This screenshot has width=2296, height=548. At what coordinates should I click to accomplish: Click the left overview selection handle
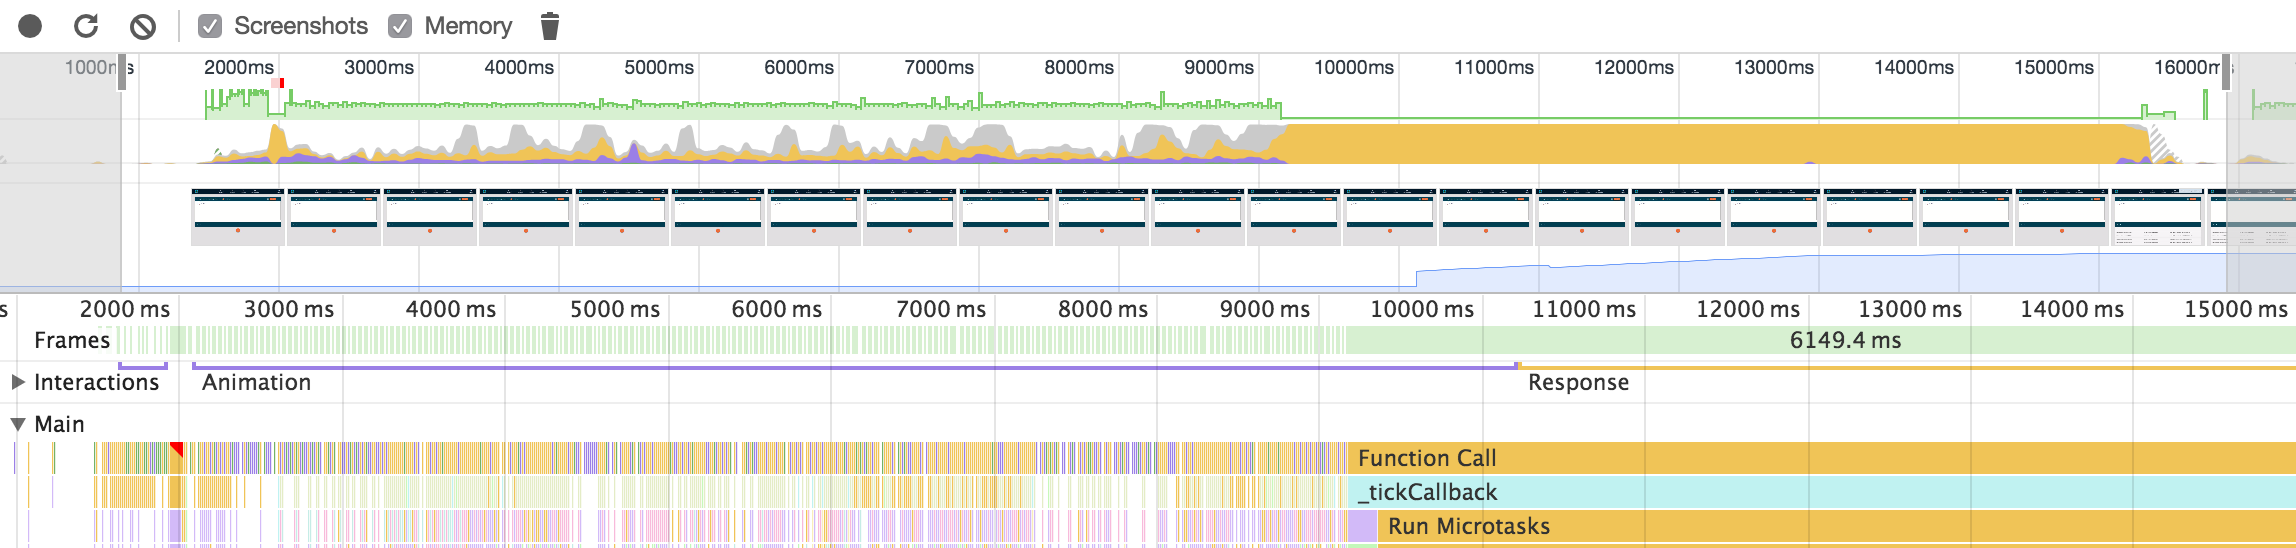pyautogui.click(x=122, y=73)
